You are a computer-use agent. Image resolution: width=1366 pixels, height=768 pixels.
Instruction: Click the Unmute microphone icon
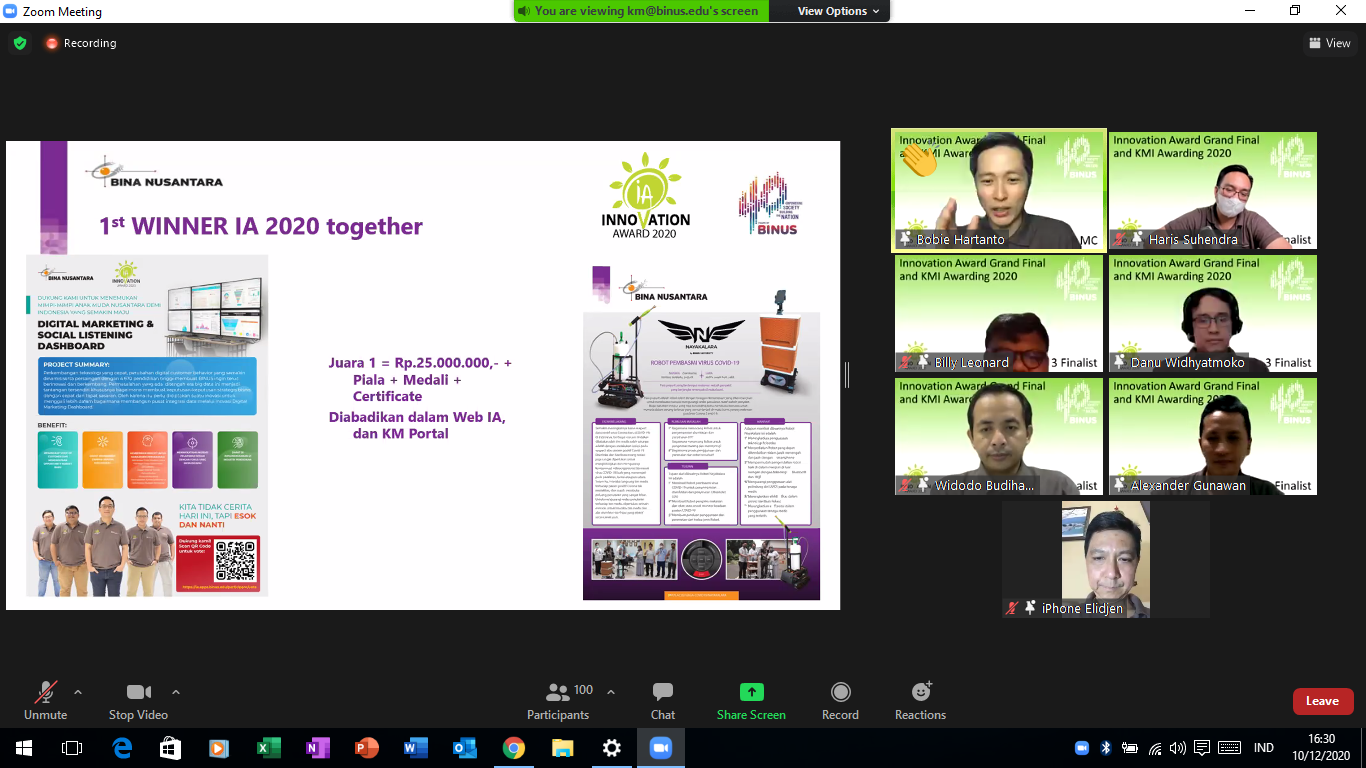[45, 692]
